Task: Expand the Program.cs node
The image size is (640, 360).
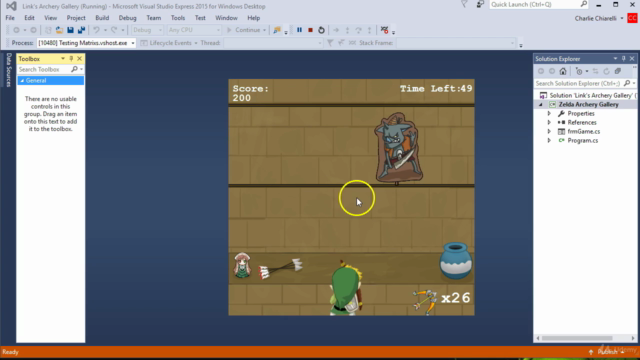Action: pyautogui.click(x=549, y=140)
